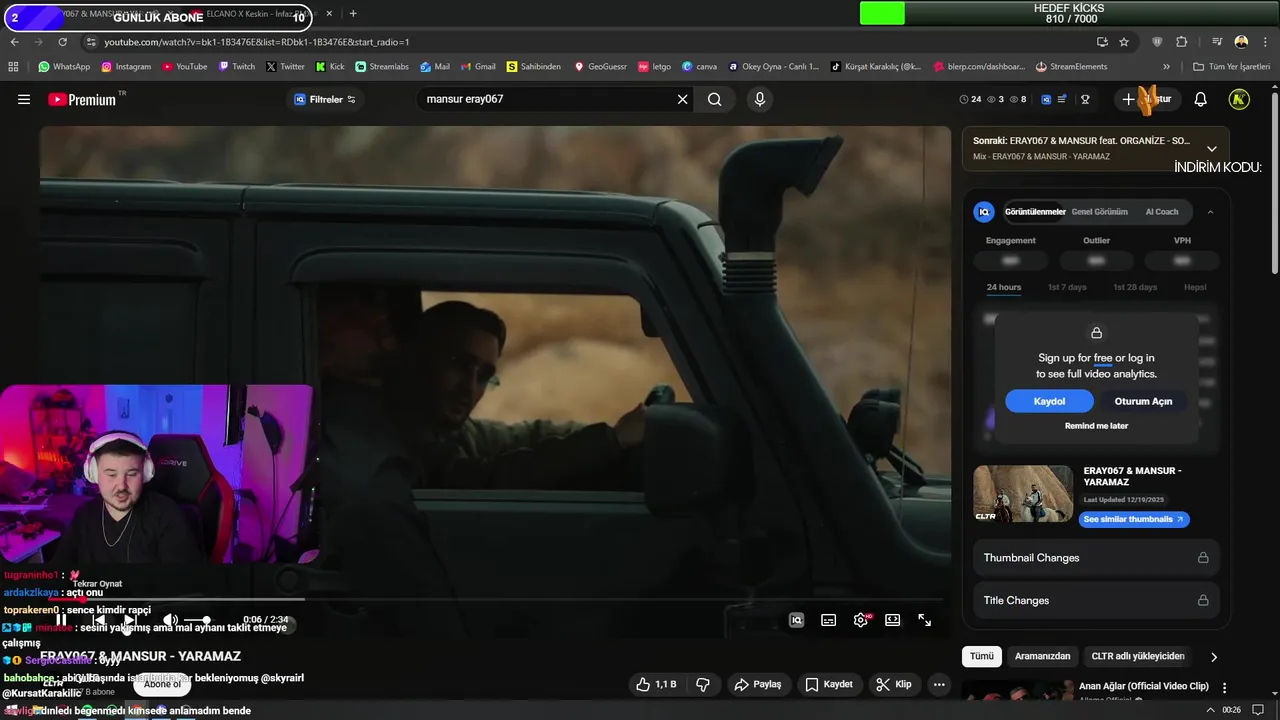Open options for Anan Ağlar video
Screen dimensions: 1280x720
(1224, 688)
